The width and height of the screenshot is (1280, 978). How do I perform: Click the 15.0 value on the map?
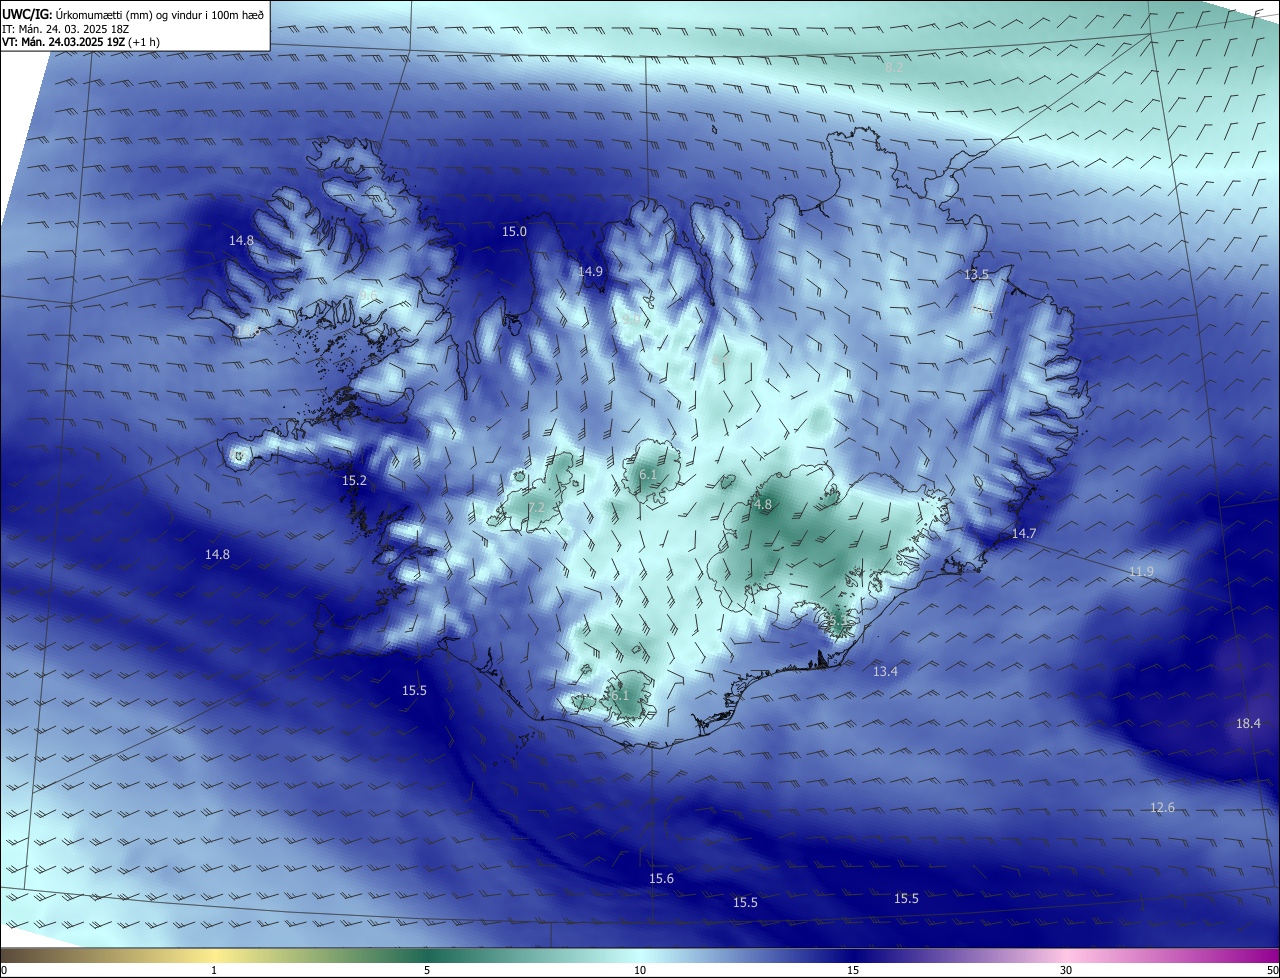coord(514,231)
